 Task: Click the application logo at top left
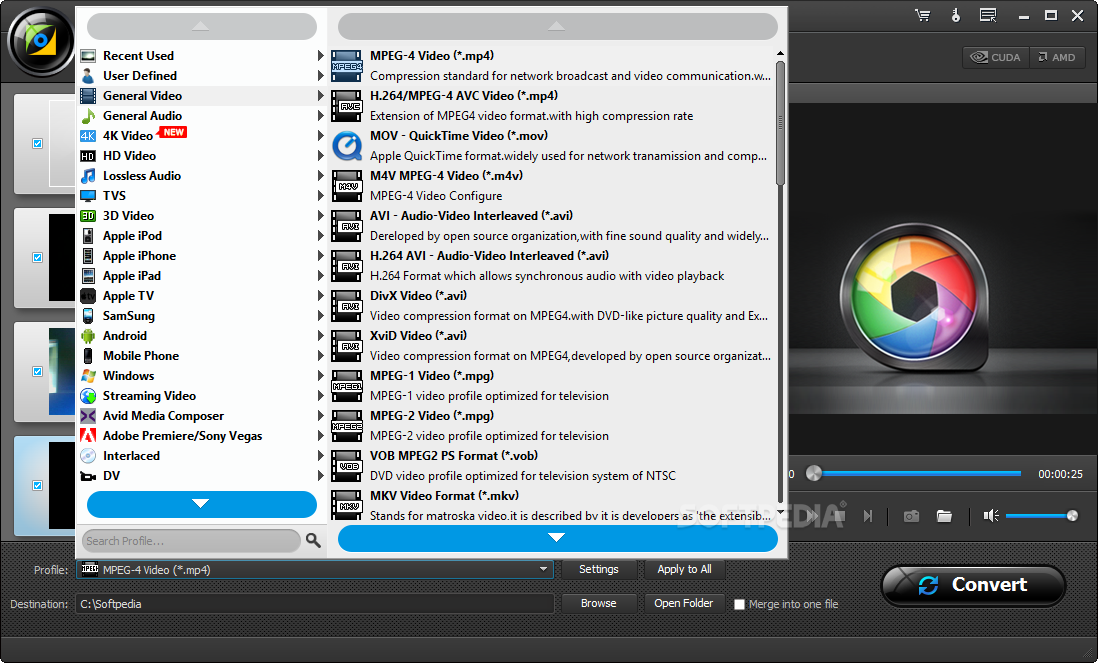tap(41, 41)
